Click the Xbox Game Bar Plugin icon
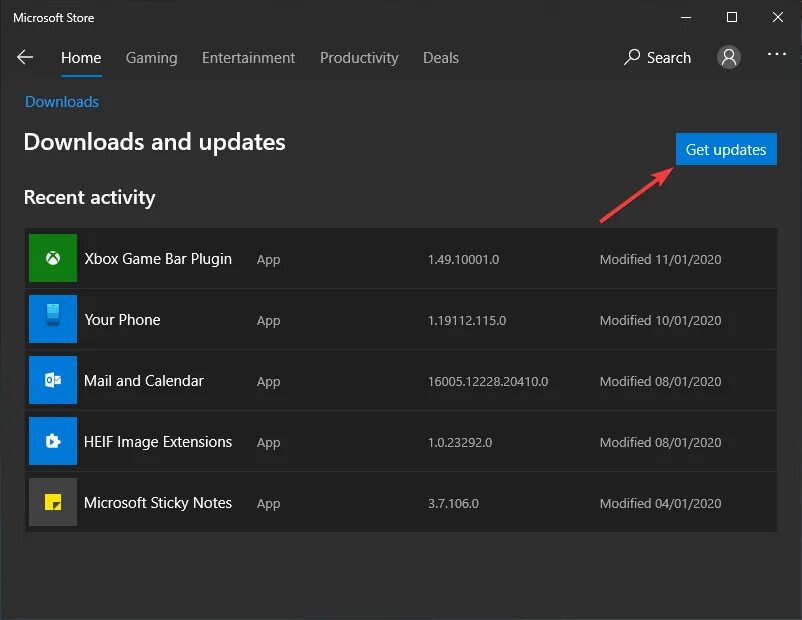 [53, 259]
